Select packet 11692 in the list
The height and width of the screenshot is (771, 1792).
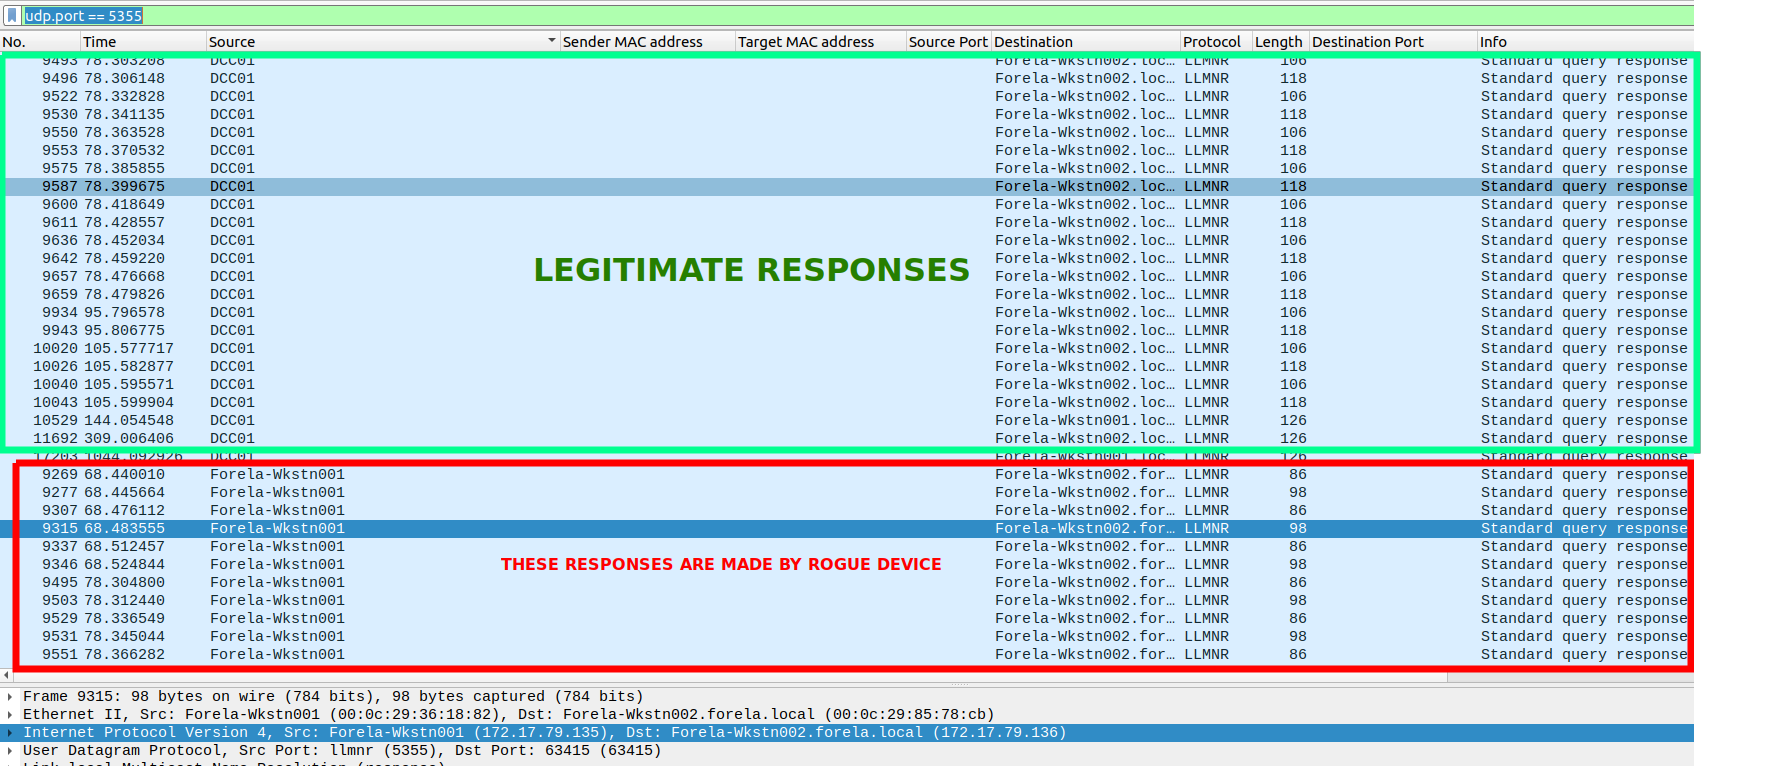600,439
